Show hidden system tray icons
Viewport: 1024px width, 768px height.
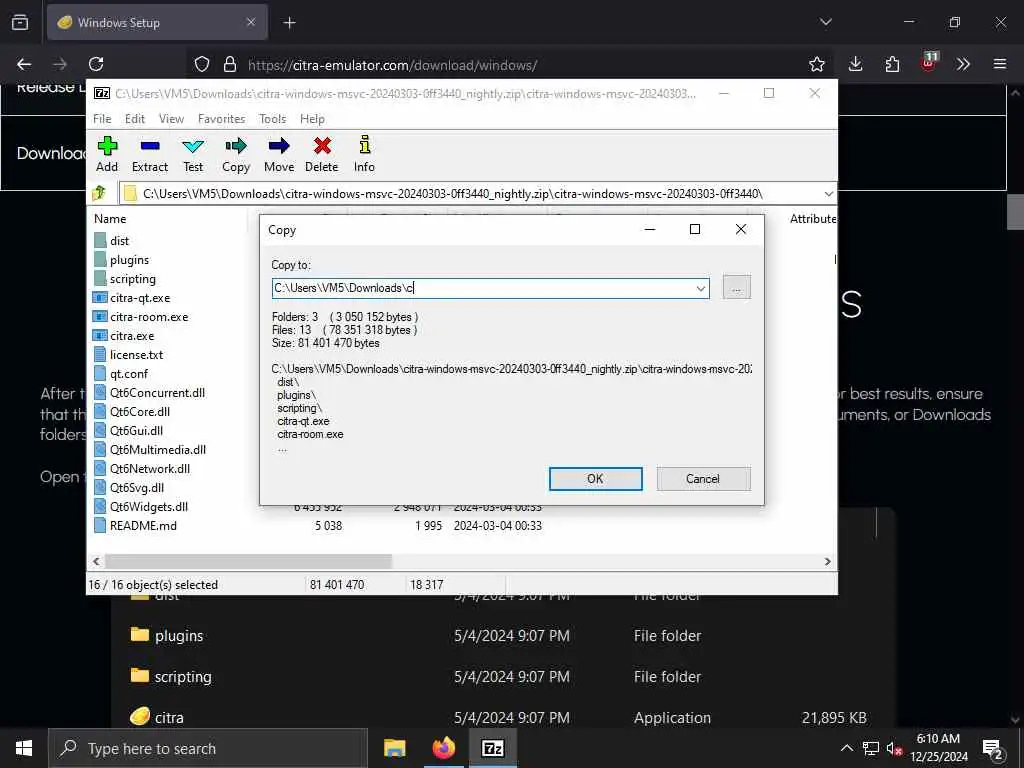tap(846, 748)
